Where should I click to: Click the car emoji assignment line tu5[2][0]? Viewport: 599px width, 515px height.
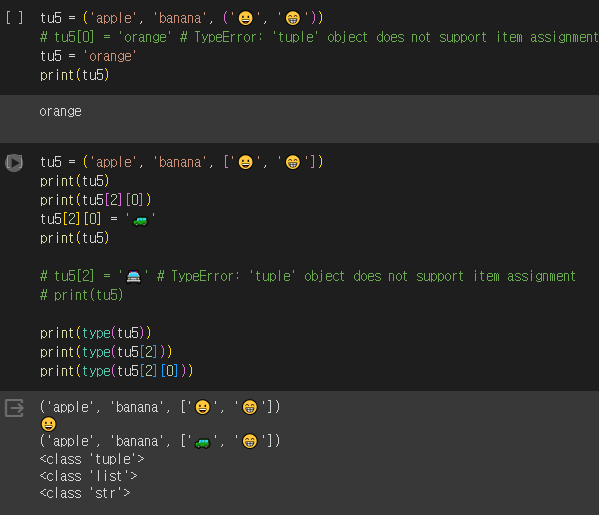98,219
